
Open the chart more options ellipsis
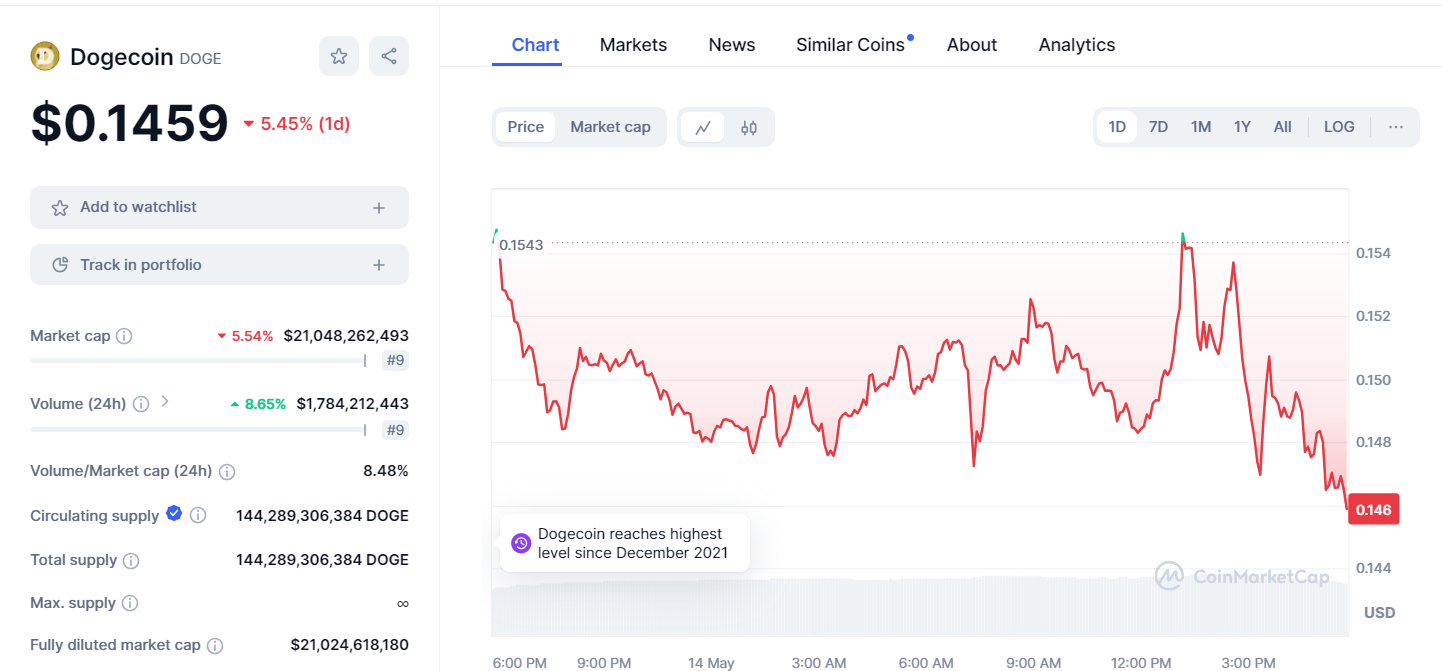1396,127
